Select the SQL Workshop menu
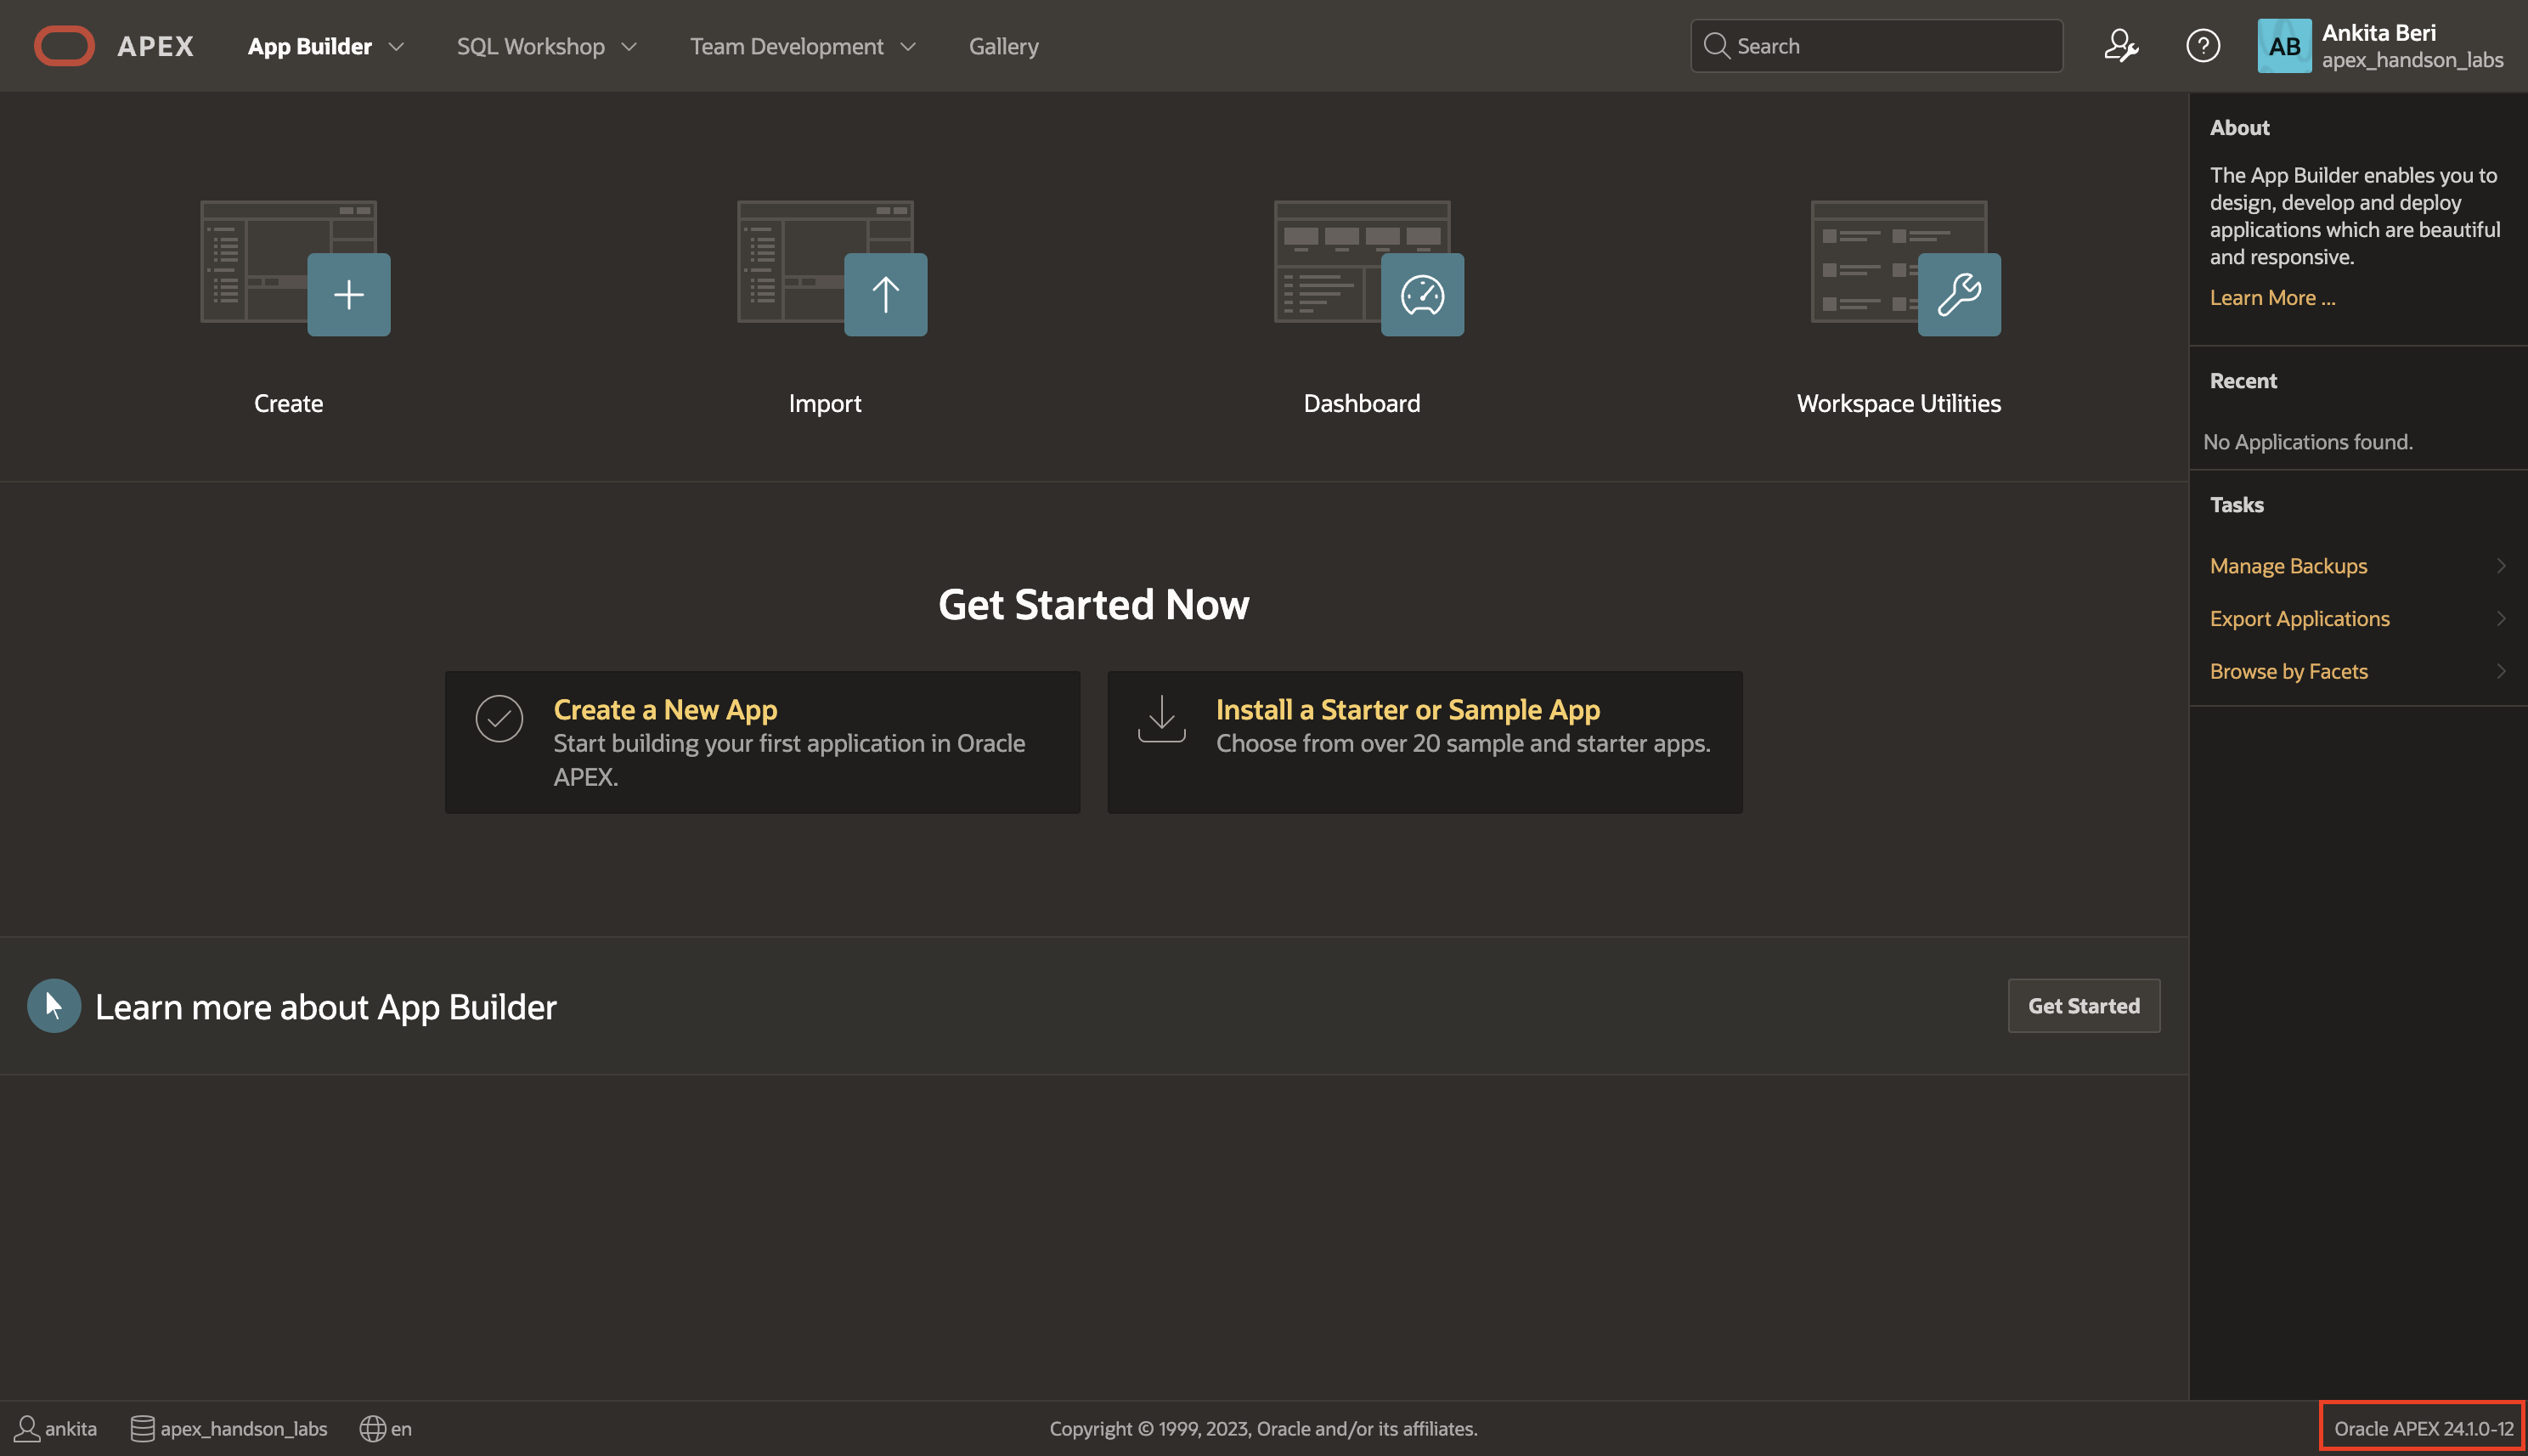Image resolution: width=2528 pixels, height=1456 pixels. pos(530,46)
